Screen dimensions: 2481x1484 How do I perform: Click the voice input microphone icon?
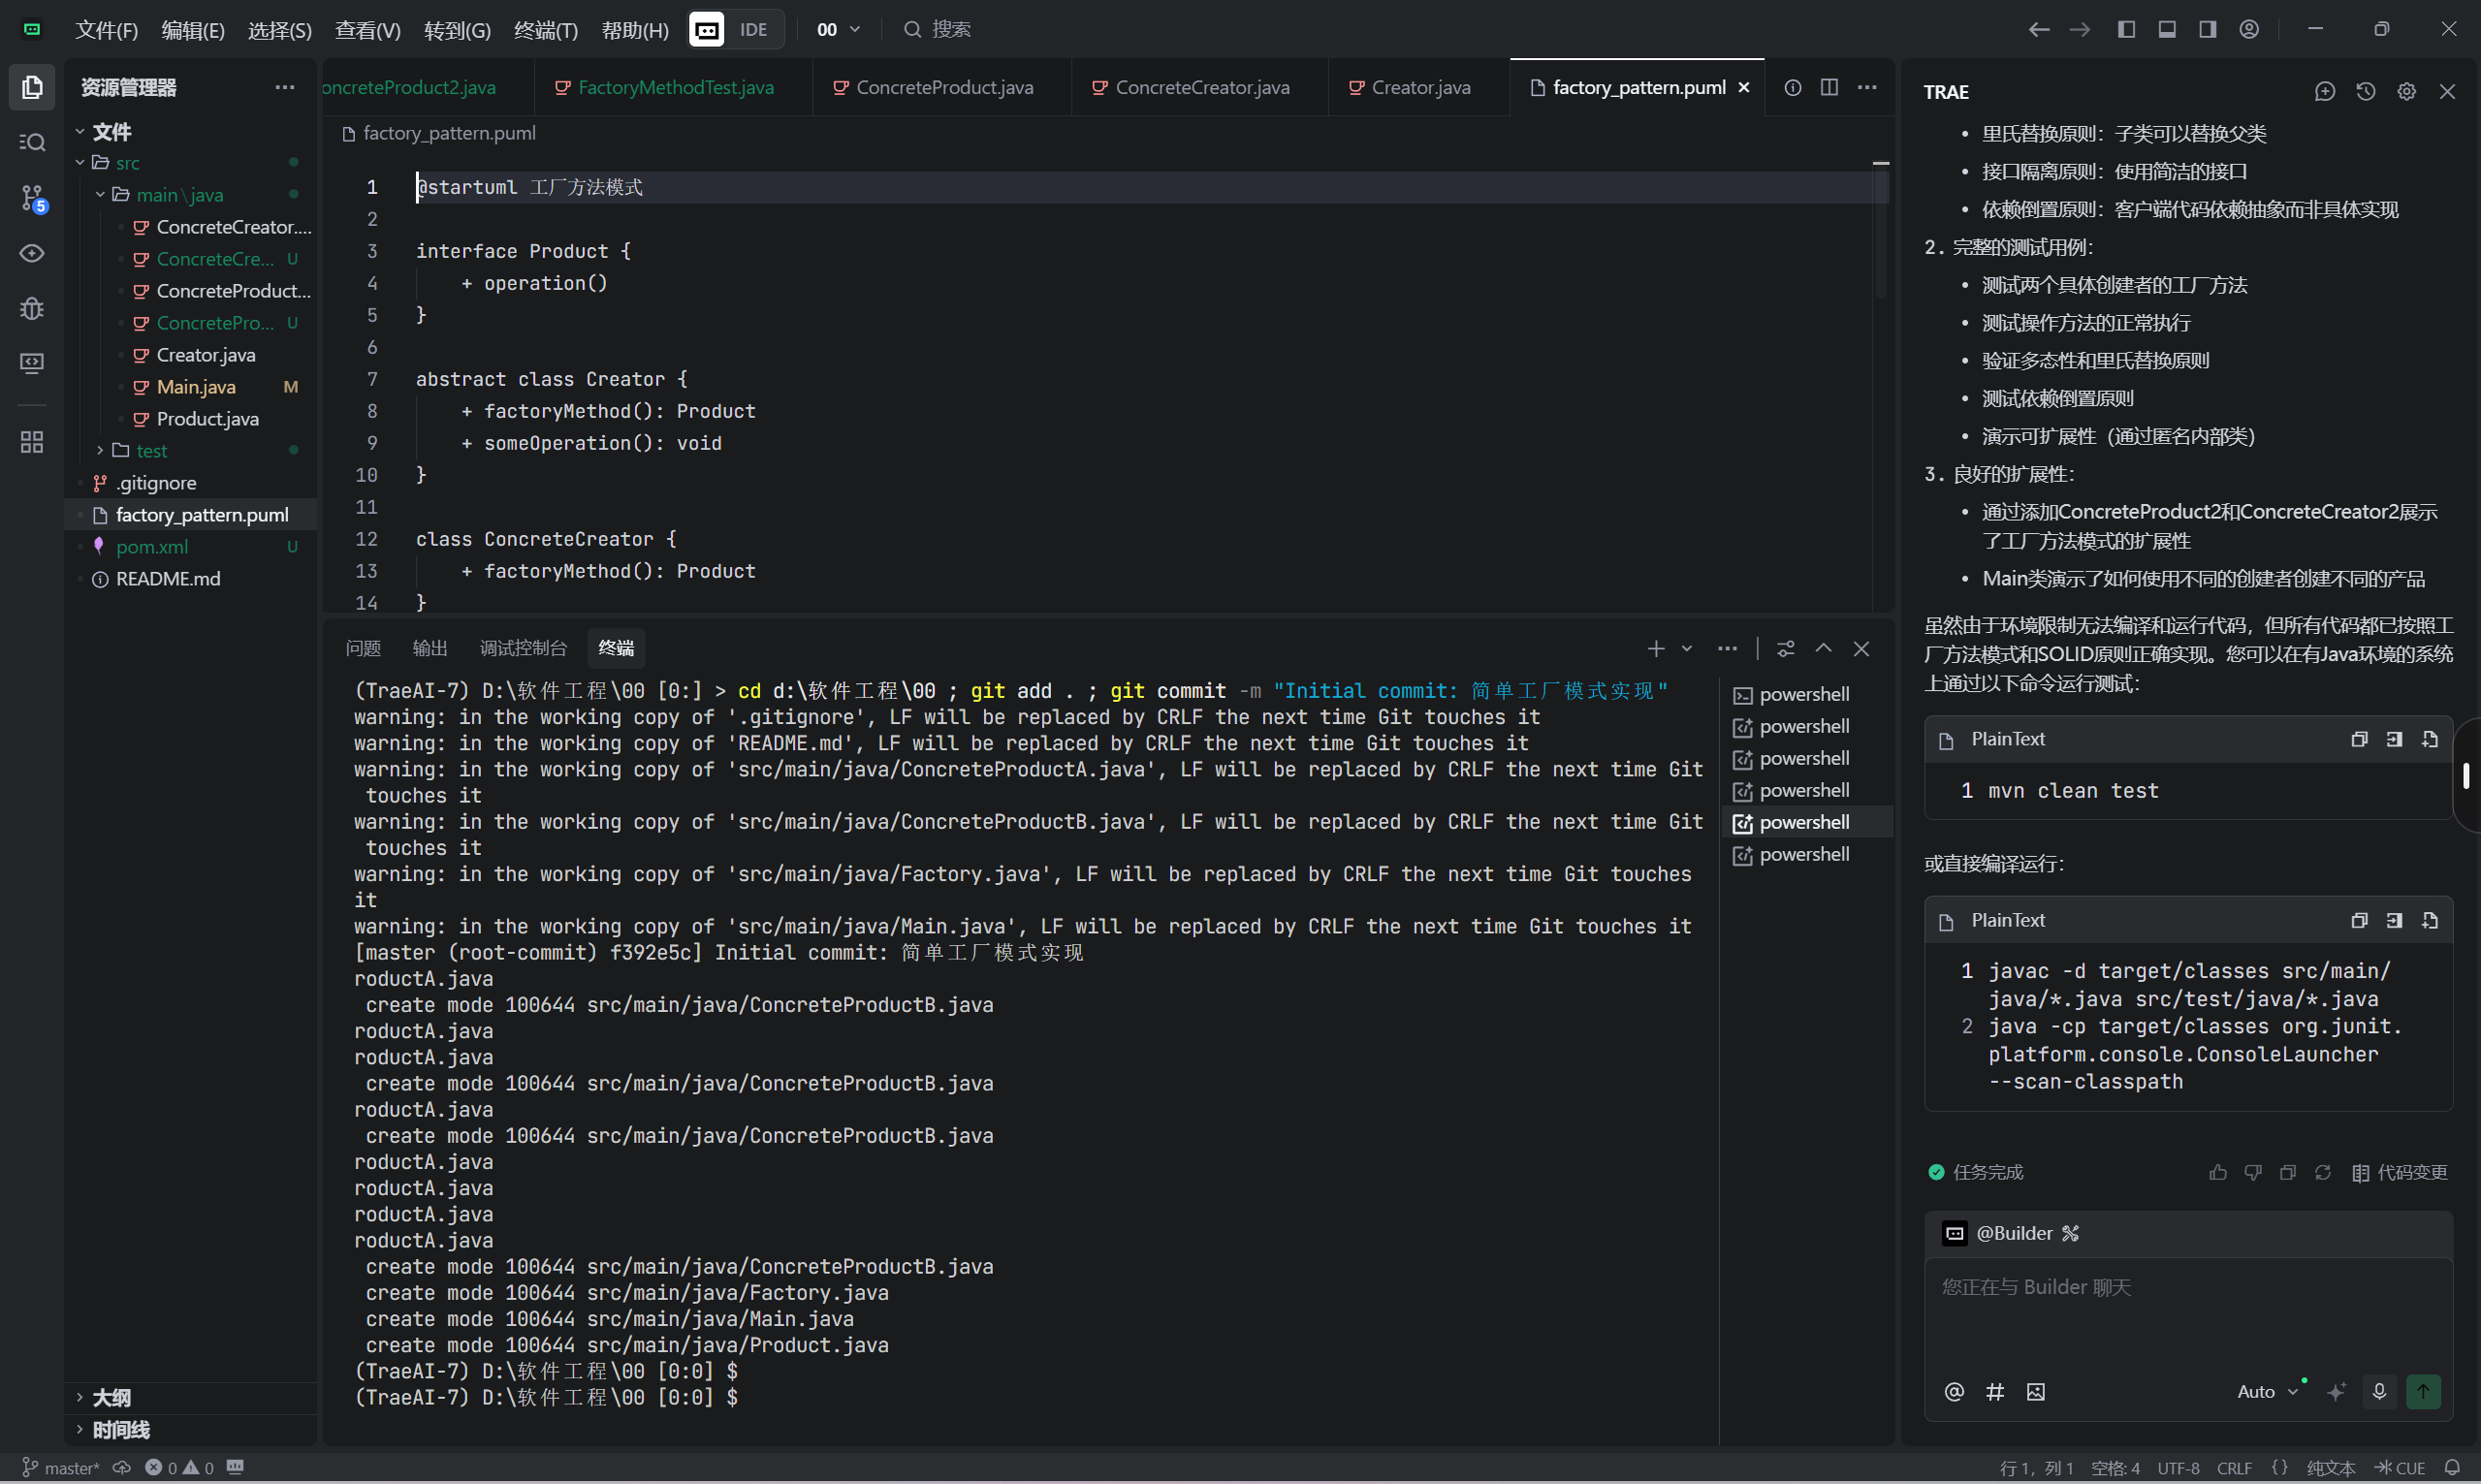(x=2379, y=1391)
